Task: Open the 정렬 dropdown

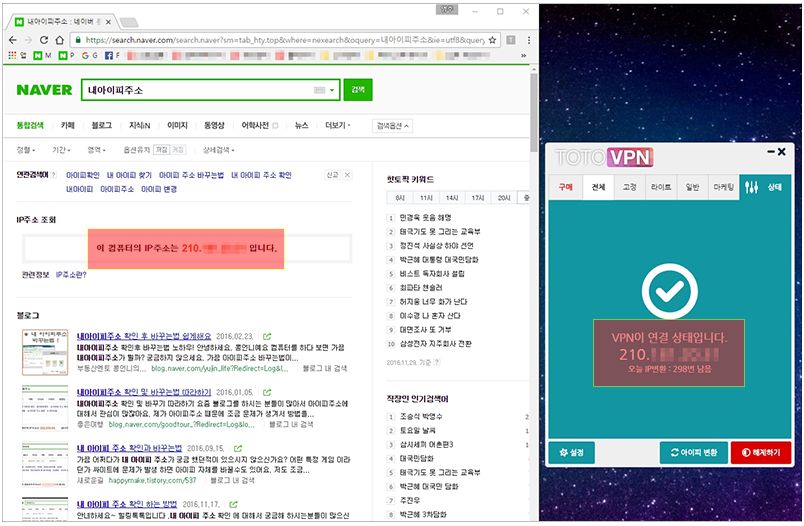Action: [x=26, y=150]
